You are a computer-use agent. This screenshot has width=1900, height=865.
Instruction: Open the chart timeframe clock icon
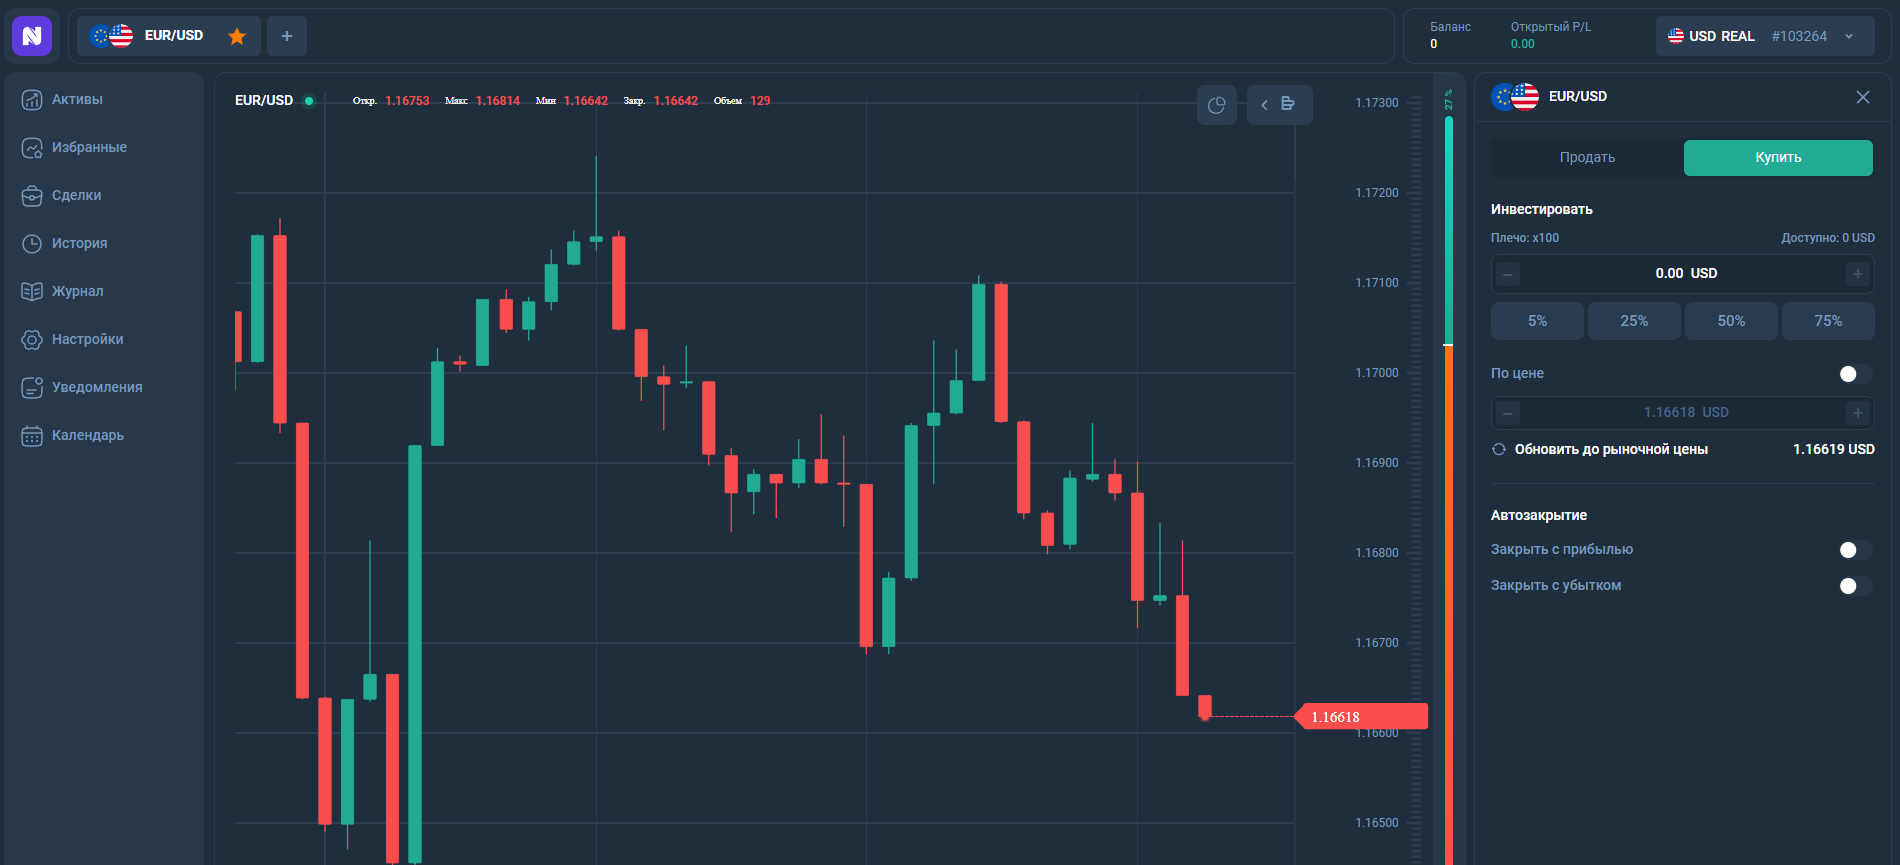click(1217, 105)
